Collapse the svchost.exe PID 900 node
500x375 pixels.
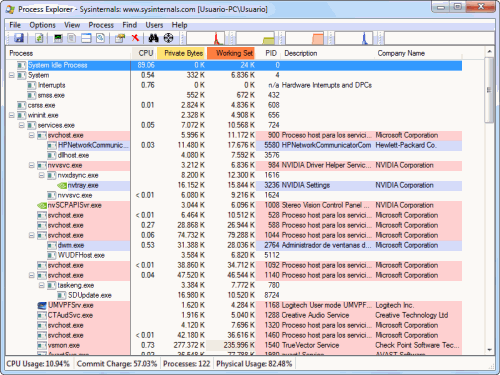coord(32,135)
